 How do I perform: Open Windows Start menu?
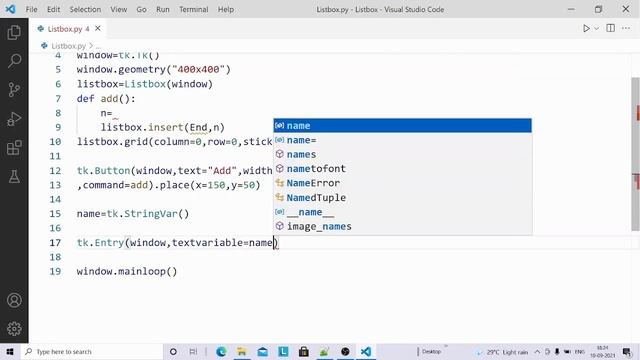click(x=10, y=351)
